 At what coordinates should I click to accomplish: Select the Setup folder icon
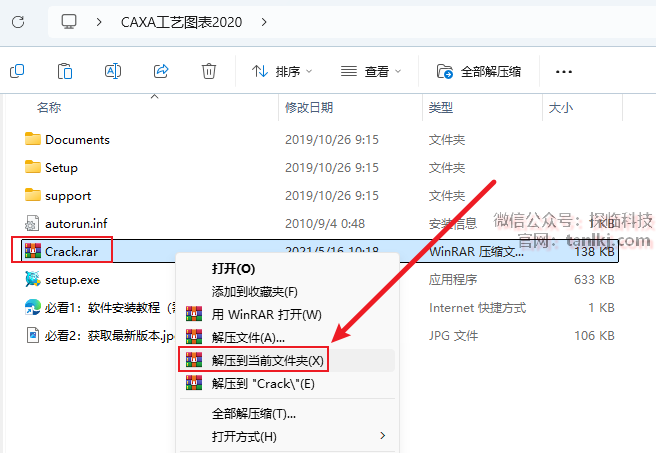33,167
